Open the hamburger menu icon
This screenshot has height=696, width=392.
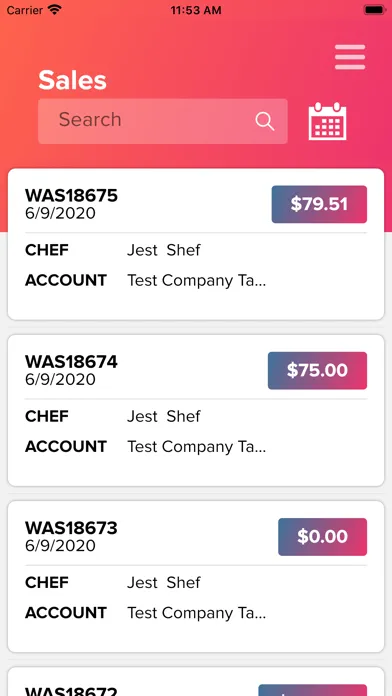point(350,57)
